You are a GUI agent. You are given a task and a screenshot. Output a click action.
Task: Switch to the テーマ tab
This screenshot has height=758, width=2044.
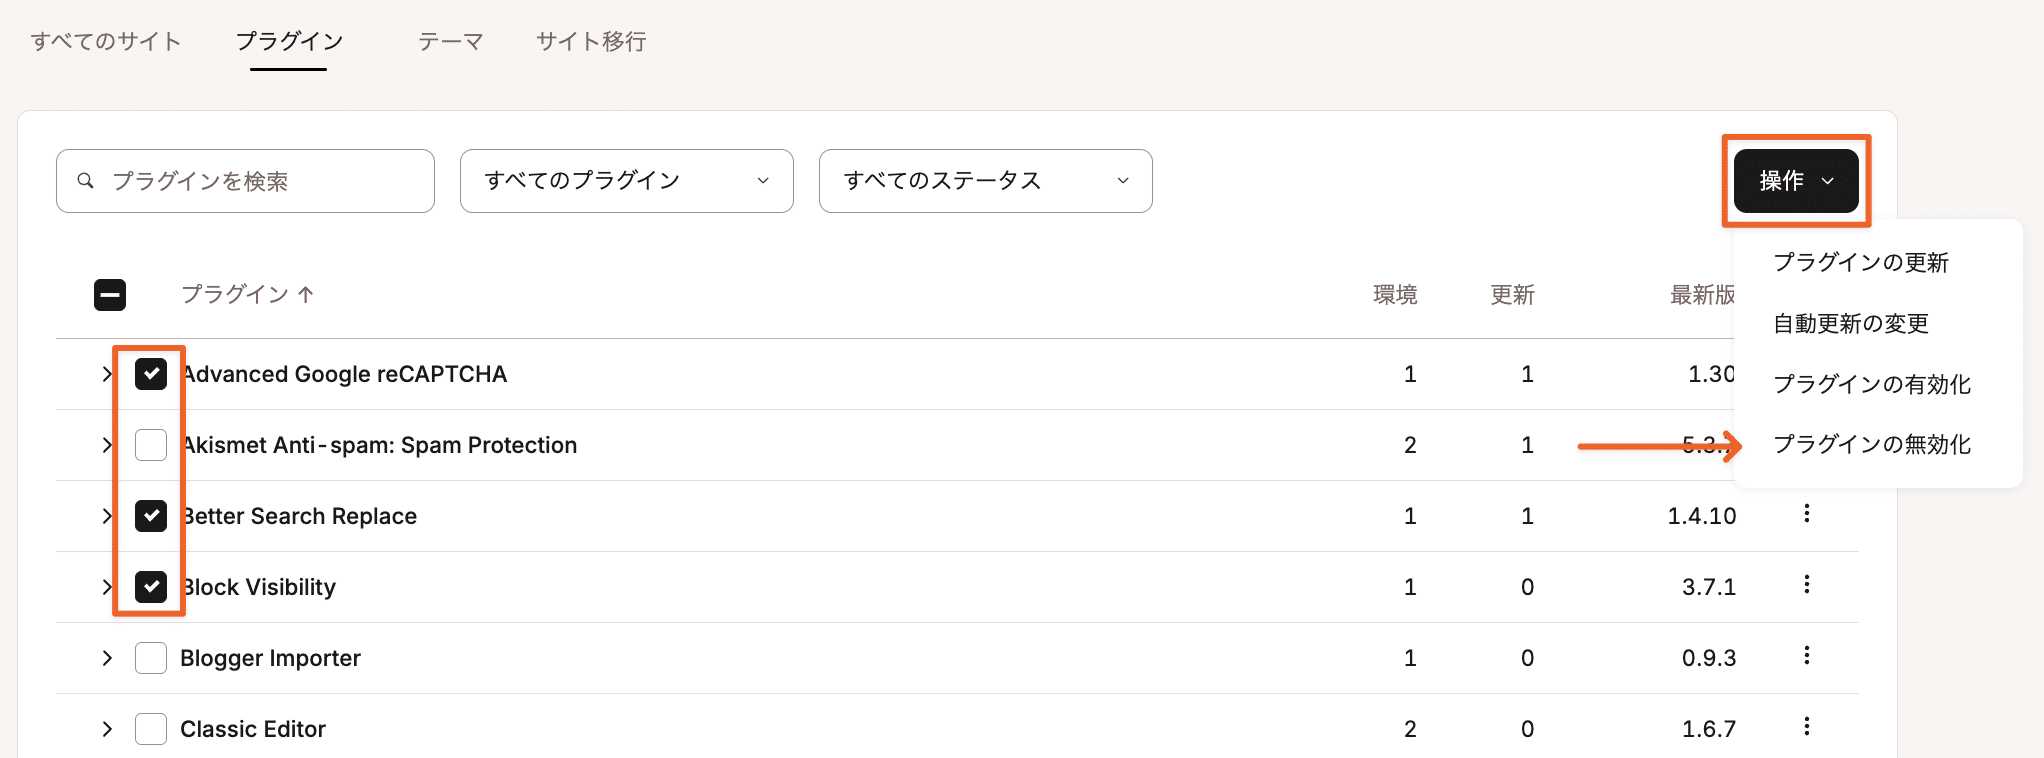450,42
